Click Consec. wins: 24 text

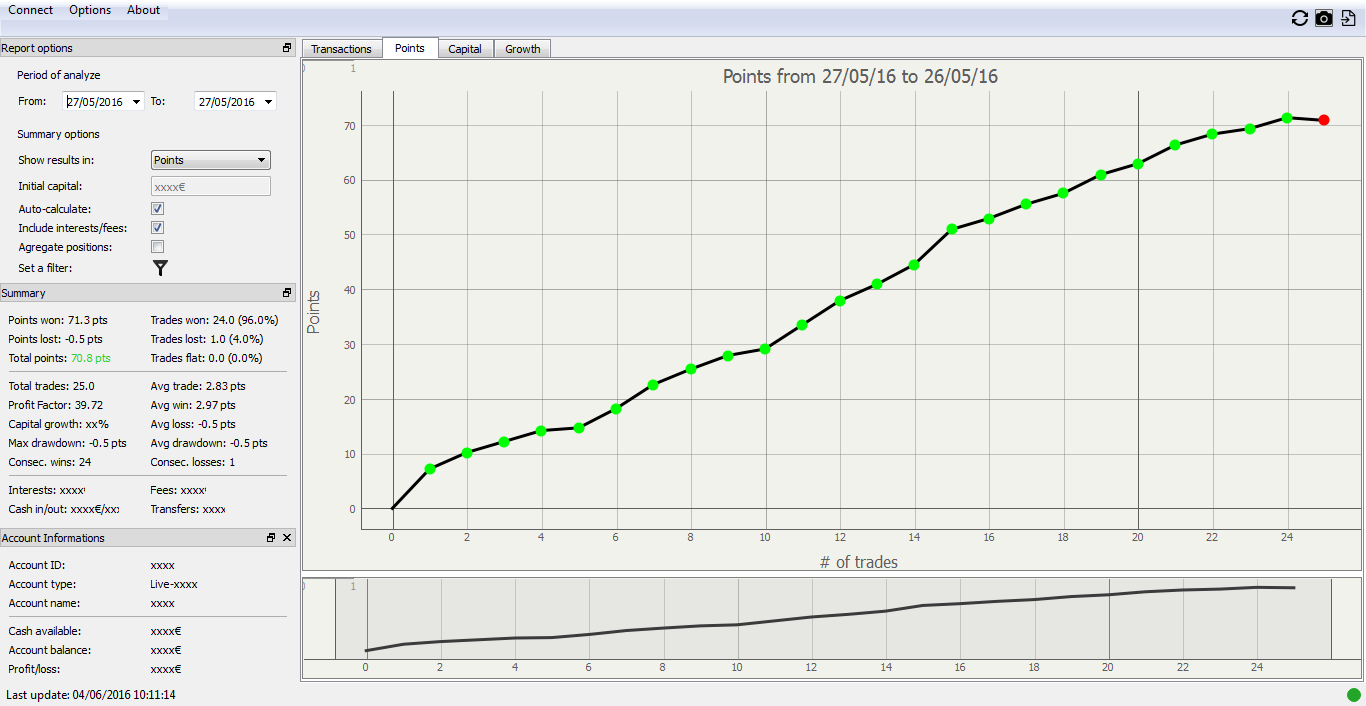50,462
